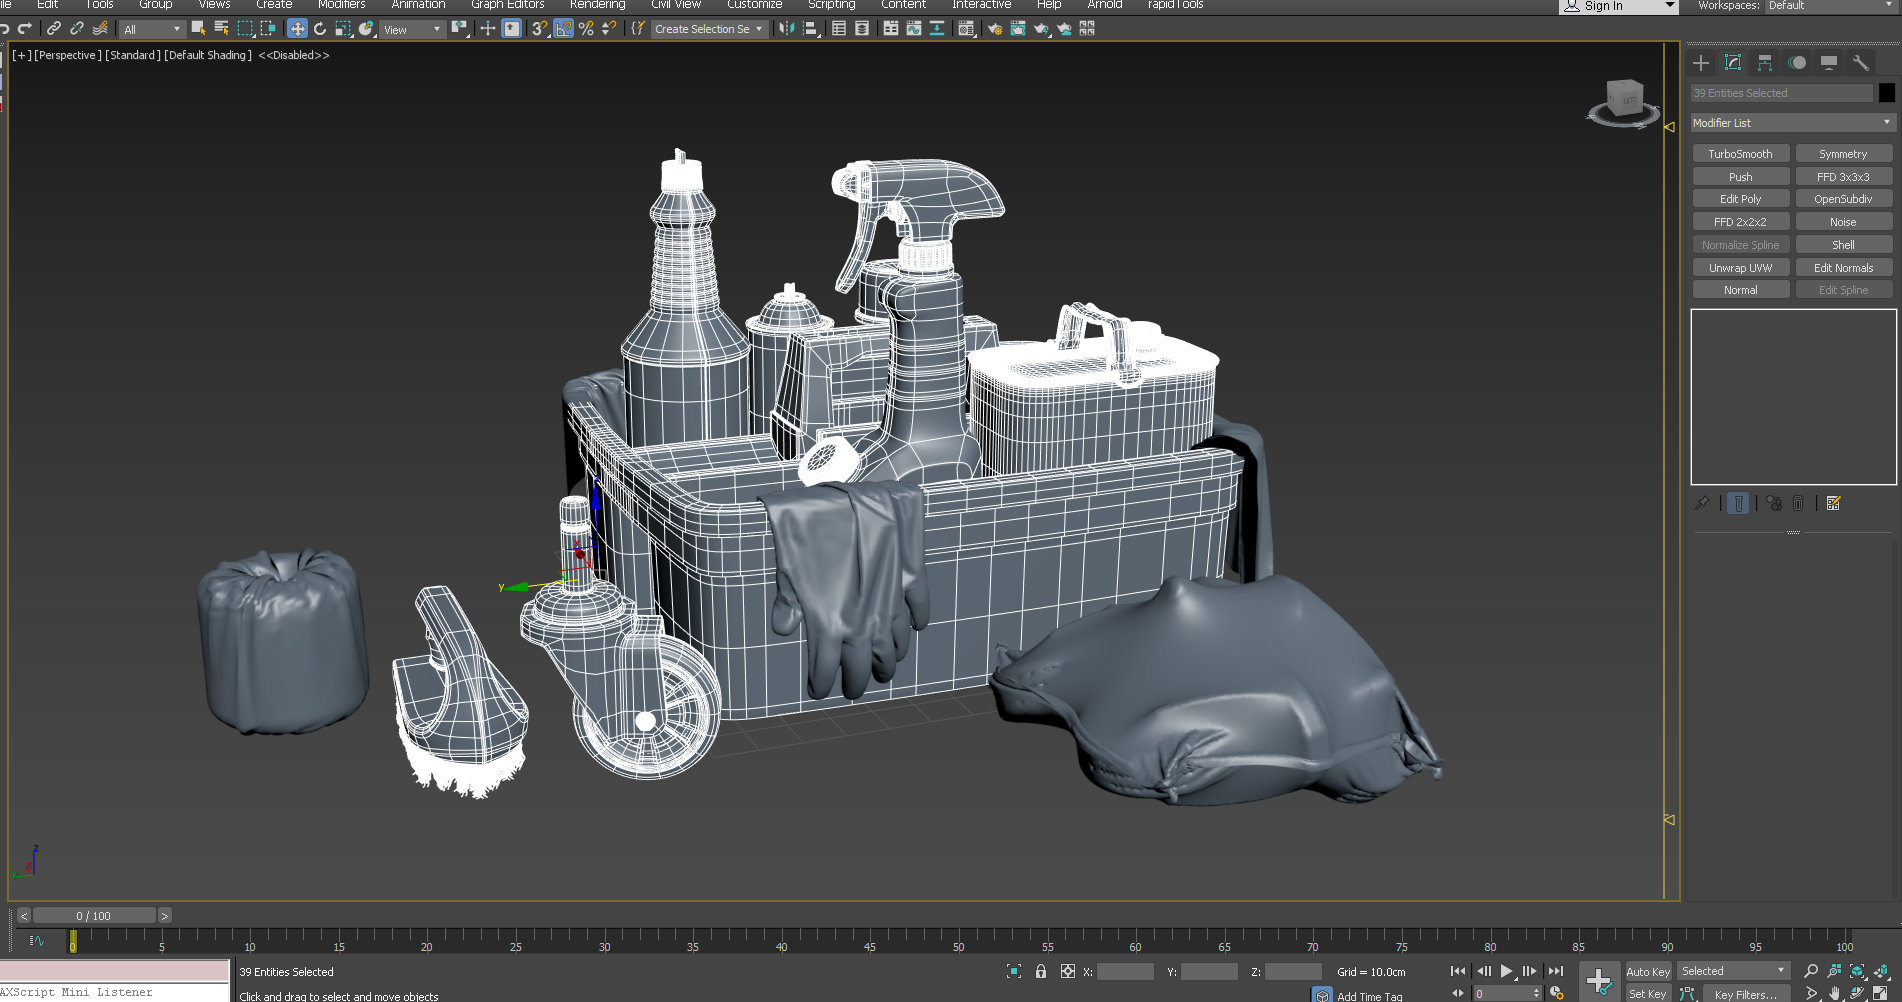Open the View reference coordinate dropdown
1902x1002 pixels.
[x=412, y=30]
